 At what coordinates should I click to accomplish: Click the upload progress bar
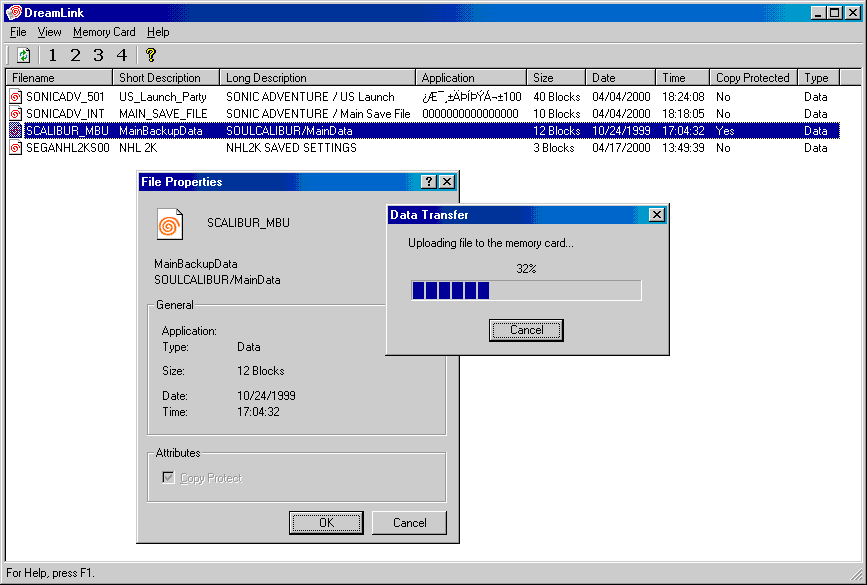coord(526,290)
